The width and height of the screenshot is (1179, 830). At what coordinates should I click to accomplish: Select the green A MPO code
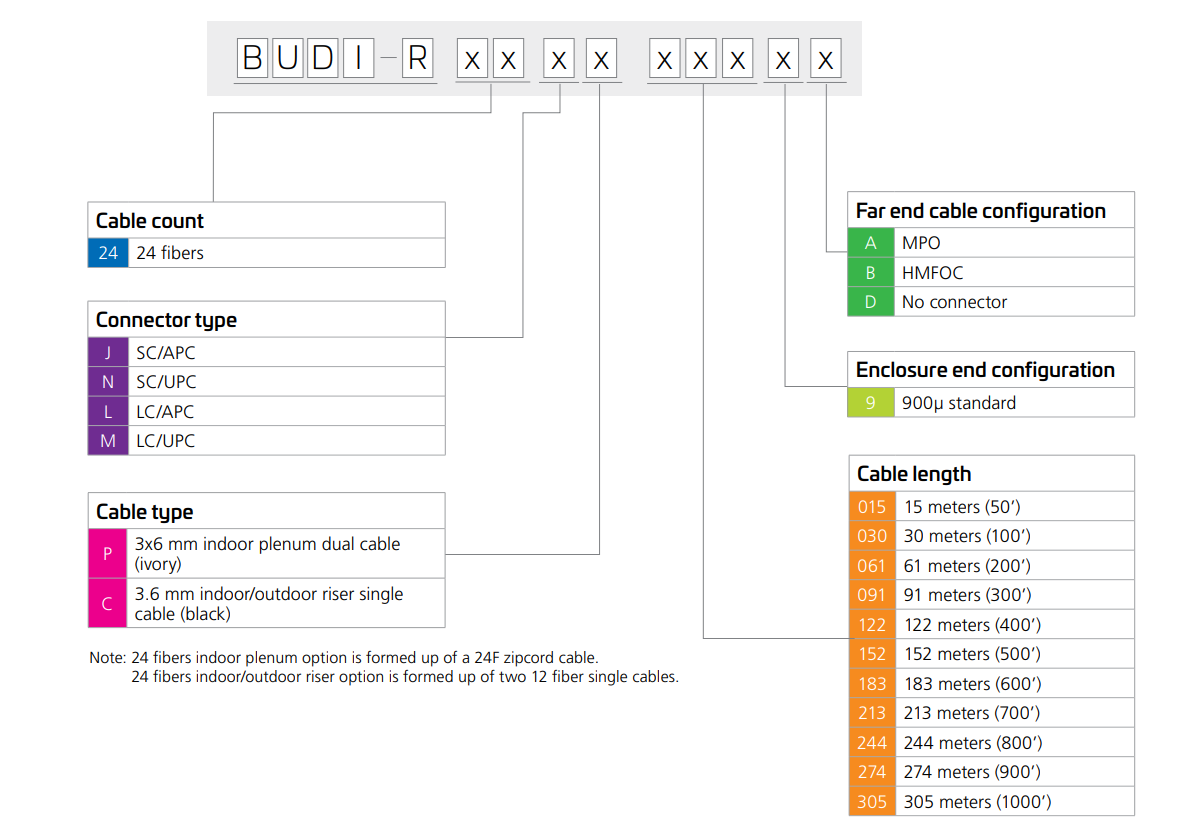click(x=871, y=243)
